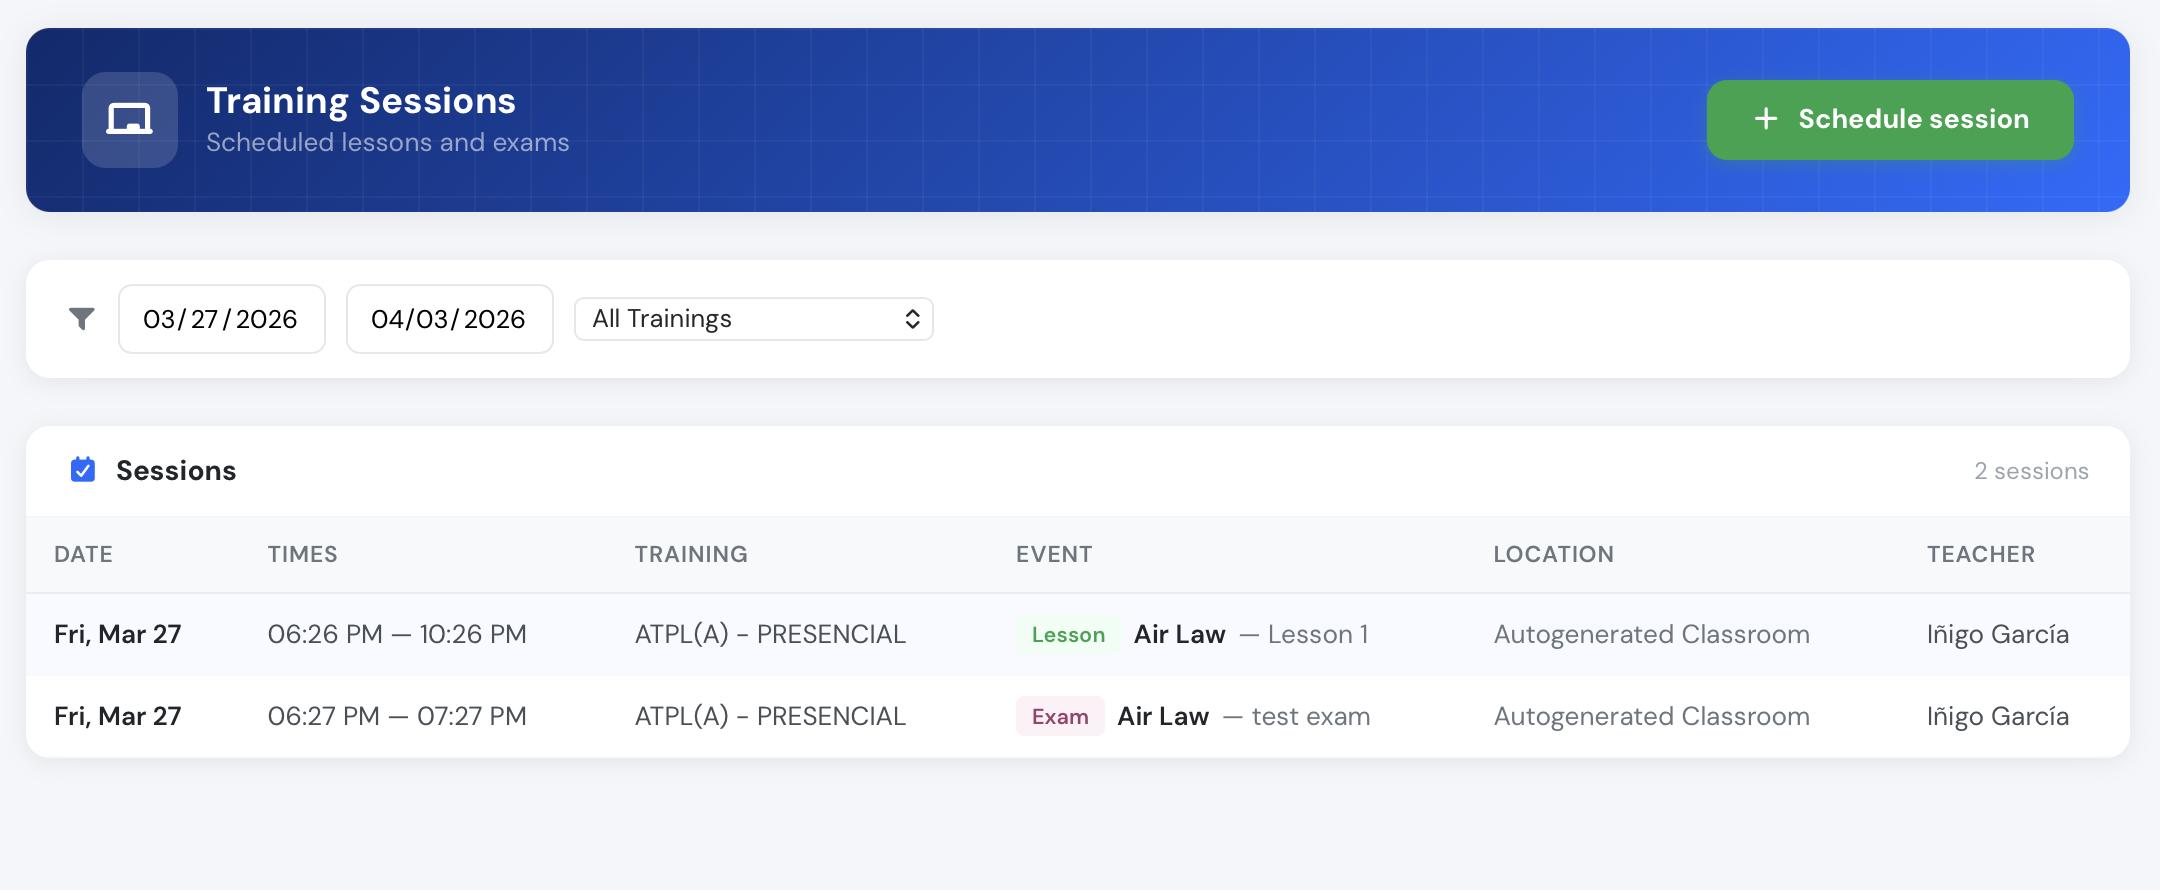Click the '2 sessions' count label
Screen dimensions: 2160x890
[x=2031, y=471]
